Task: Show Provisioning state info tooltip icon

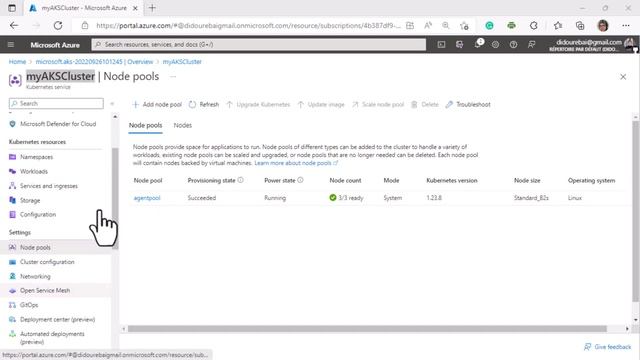Action: click(240, 180)
